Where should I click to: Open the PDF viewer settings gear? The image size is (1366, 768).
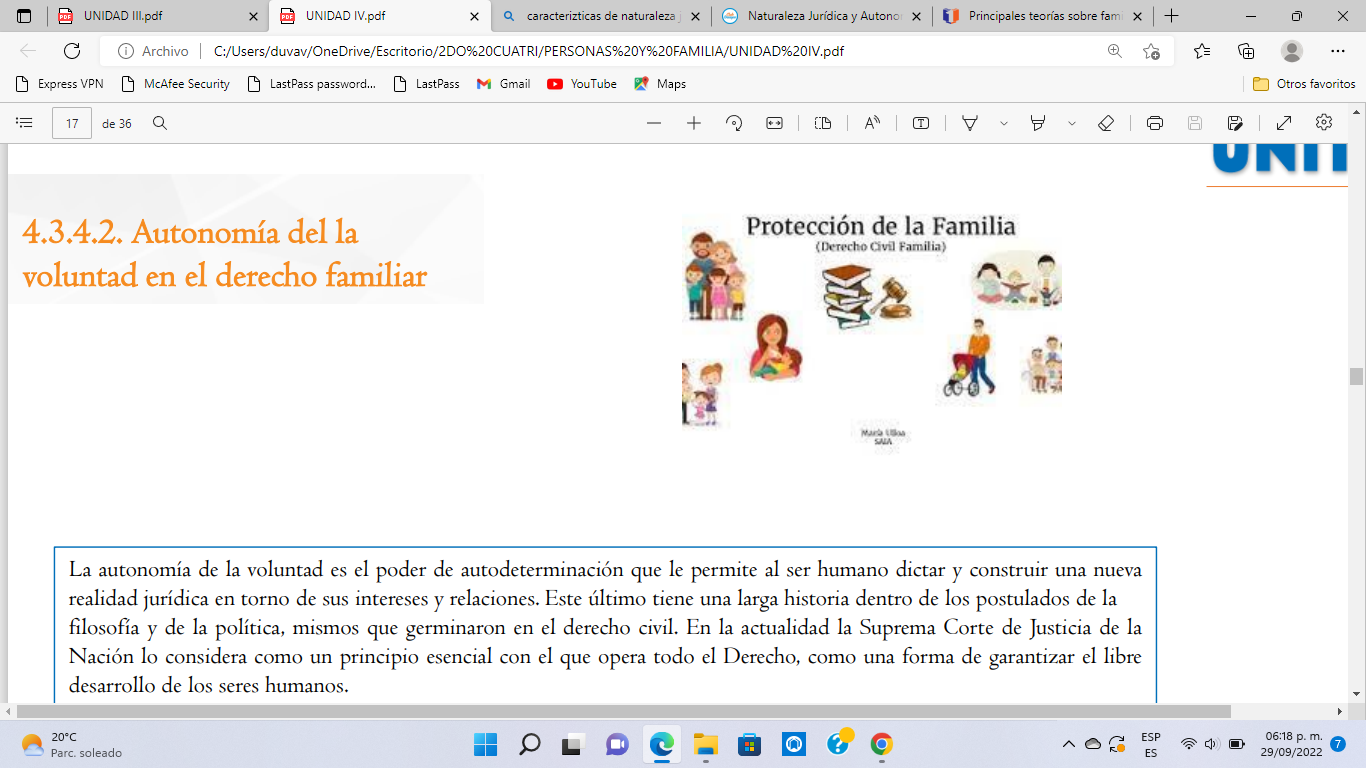click(x=1323, y=122)
